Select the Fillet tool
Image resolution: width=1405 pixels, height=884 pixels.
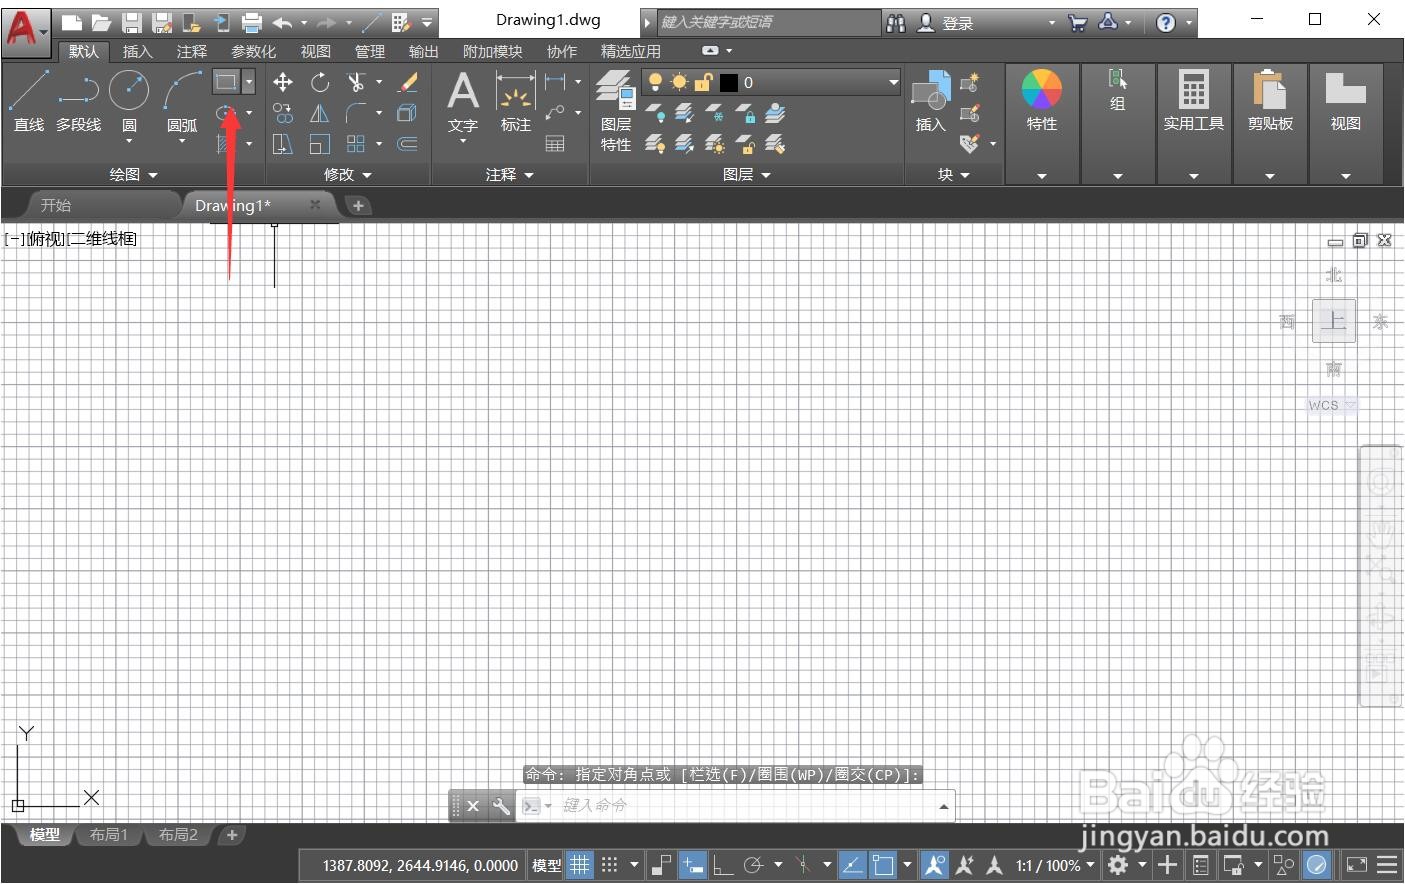[x=356, y=113]
